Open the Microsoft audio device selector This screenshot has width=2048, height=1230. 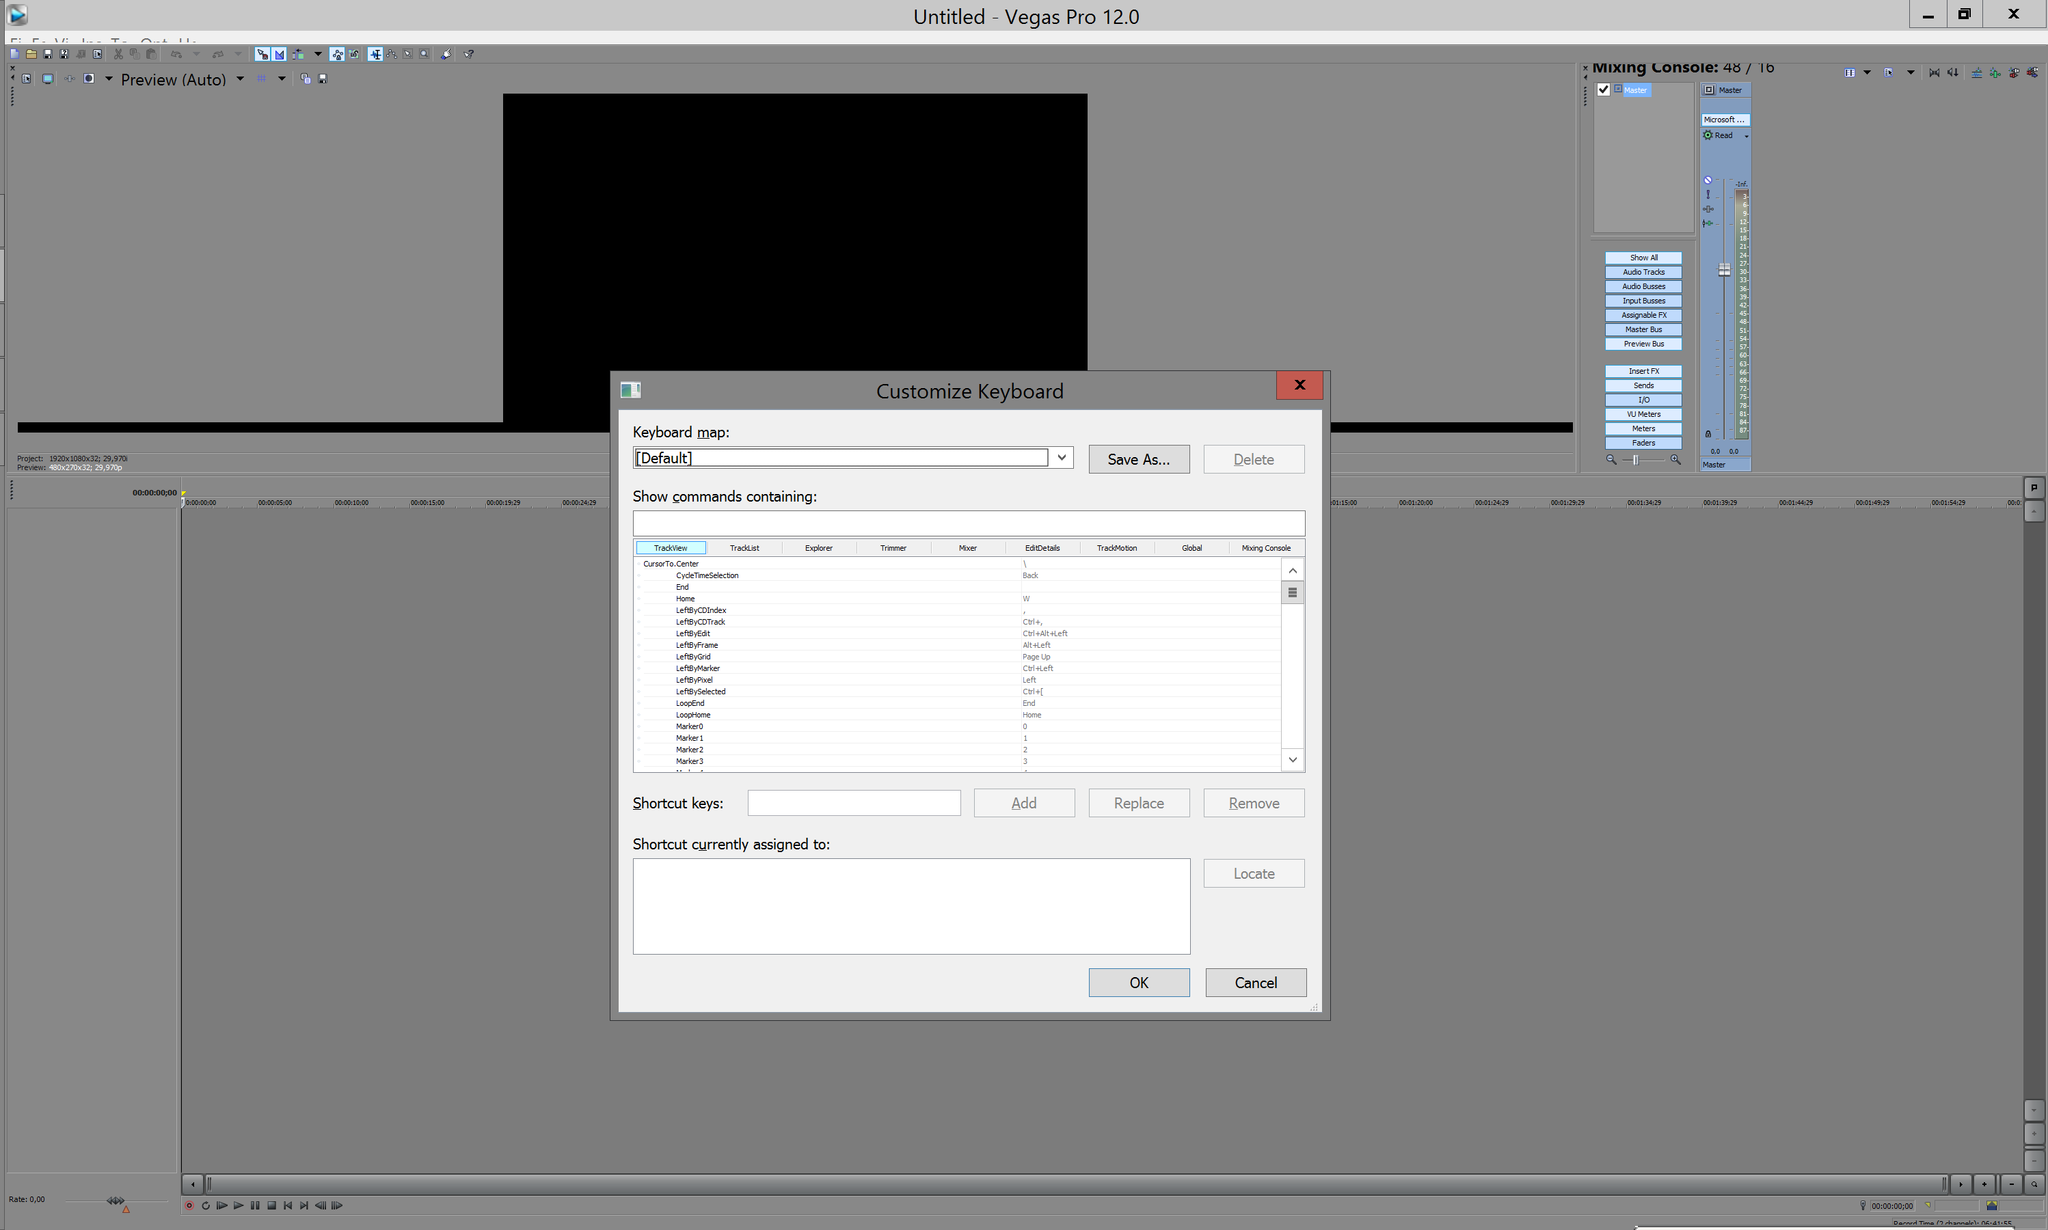[1726, 119]
